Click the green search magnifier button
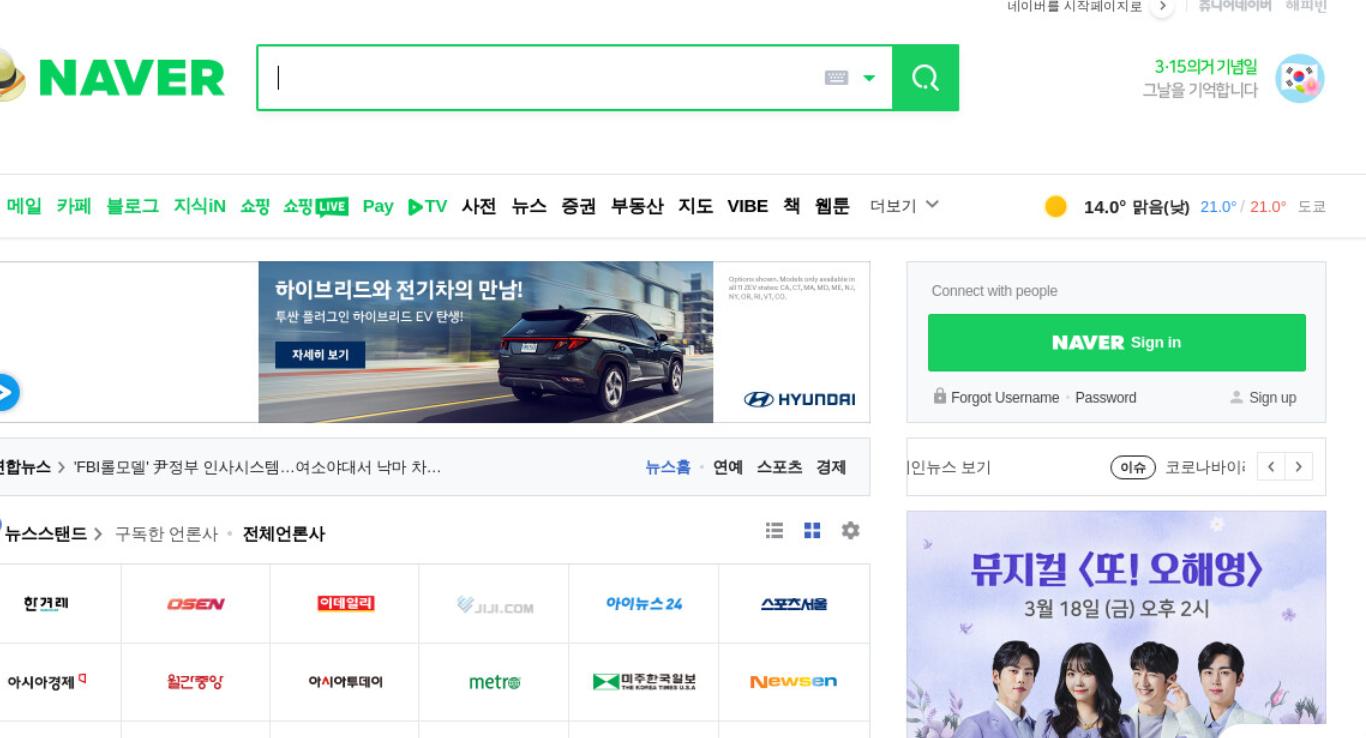This screenshot has height=738, width=1366. (925, 78)
